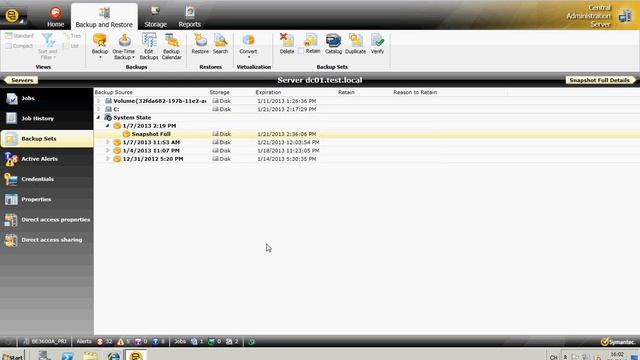This screenshot has height=360, width=640.
Task: Open the Backup Exec application menu button
Action: click(12, 16)
